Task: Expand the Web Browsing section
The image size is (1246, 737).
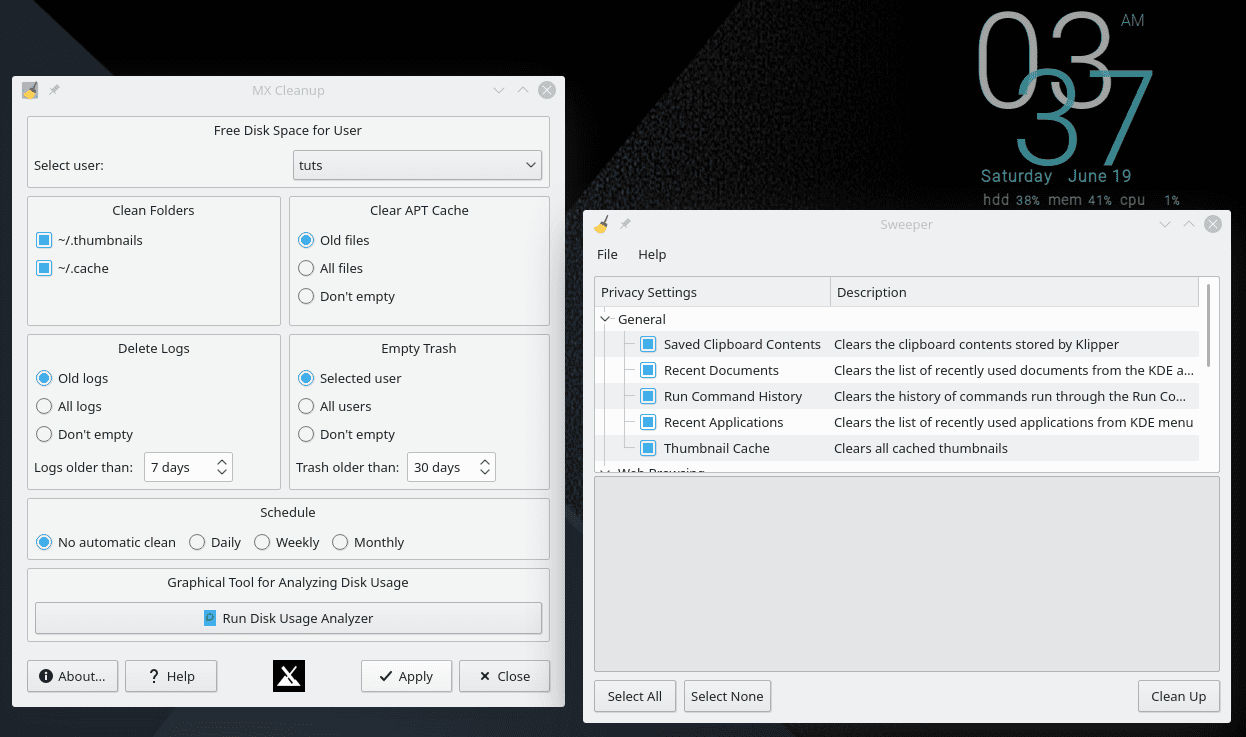Action: [x=604, y=470]
